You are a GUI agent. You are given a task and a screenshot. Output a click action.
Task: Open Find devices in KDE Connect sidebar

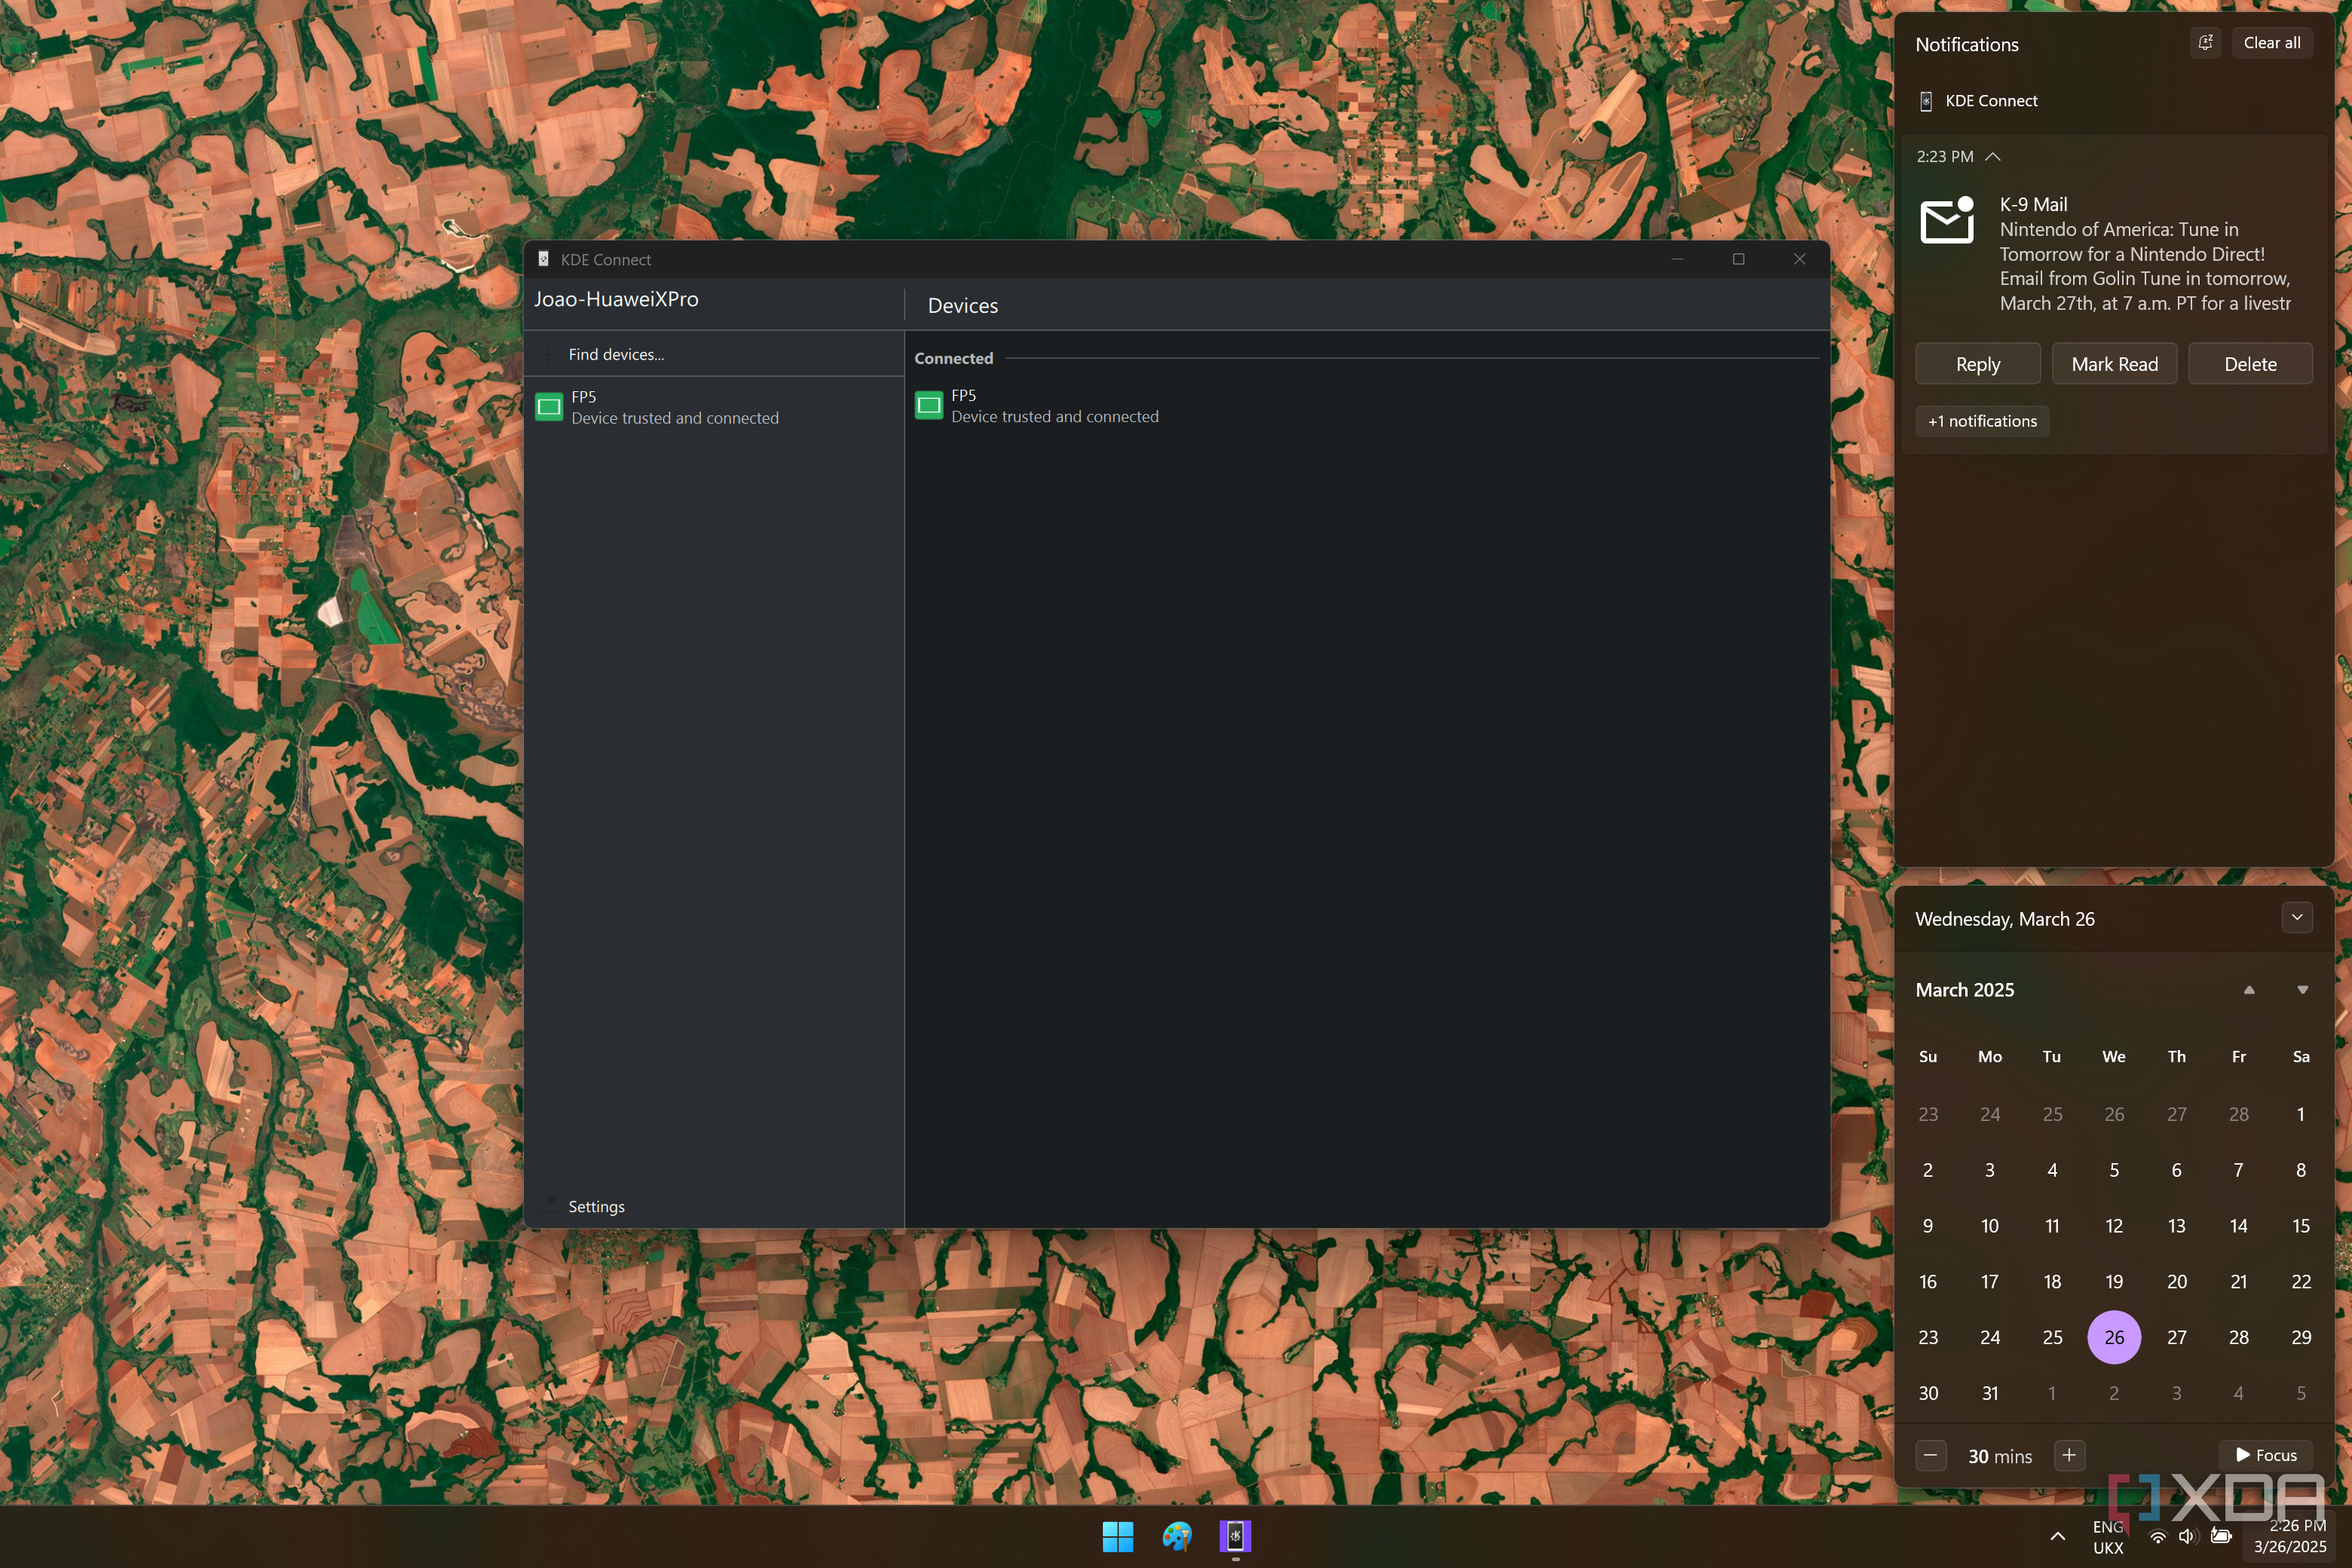(x=714, y=354)
